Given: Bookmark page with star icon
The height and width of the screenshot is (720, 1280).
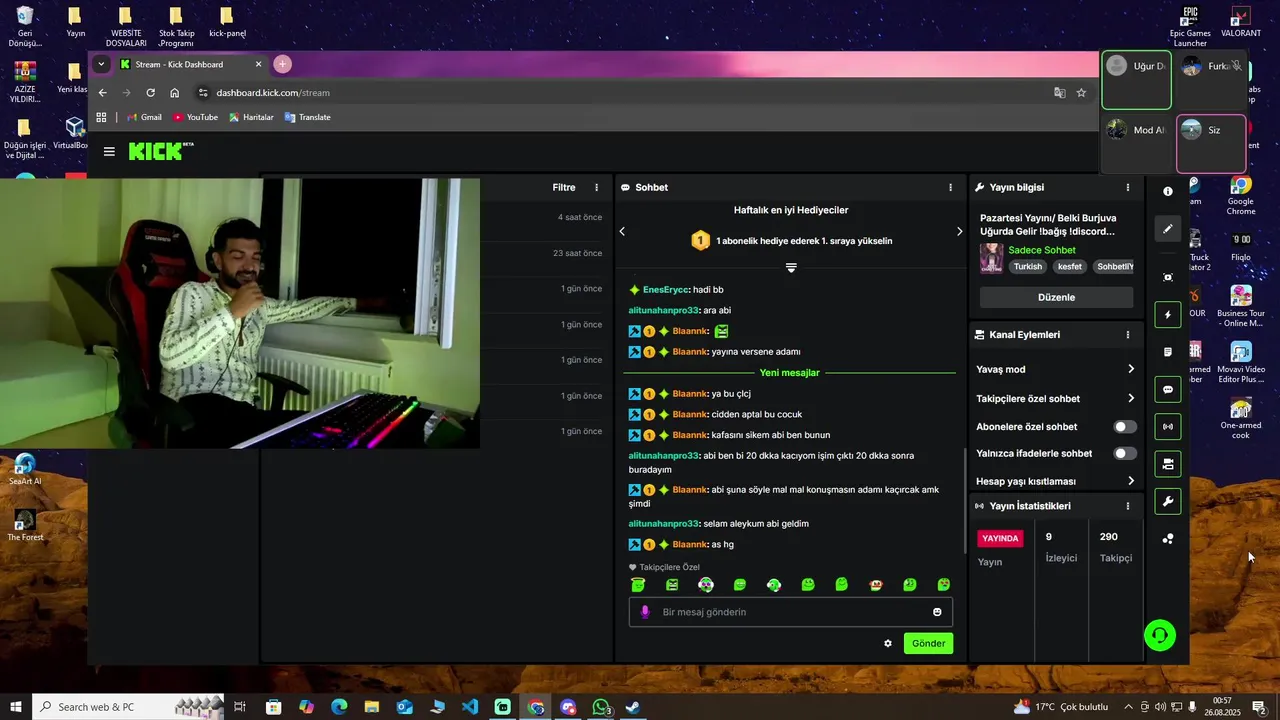Looking at the screenshot, I should click(1081, 93).
